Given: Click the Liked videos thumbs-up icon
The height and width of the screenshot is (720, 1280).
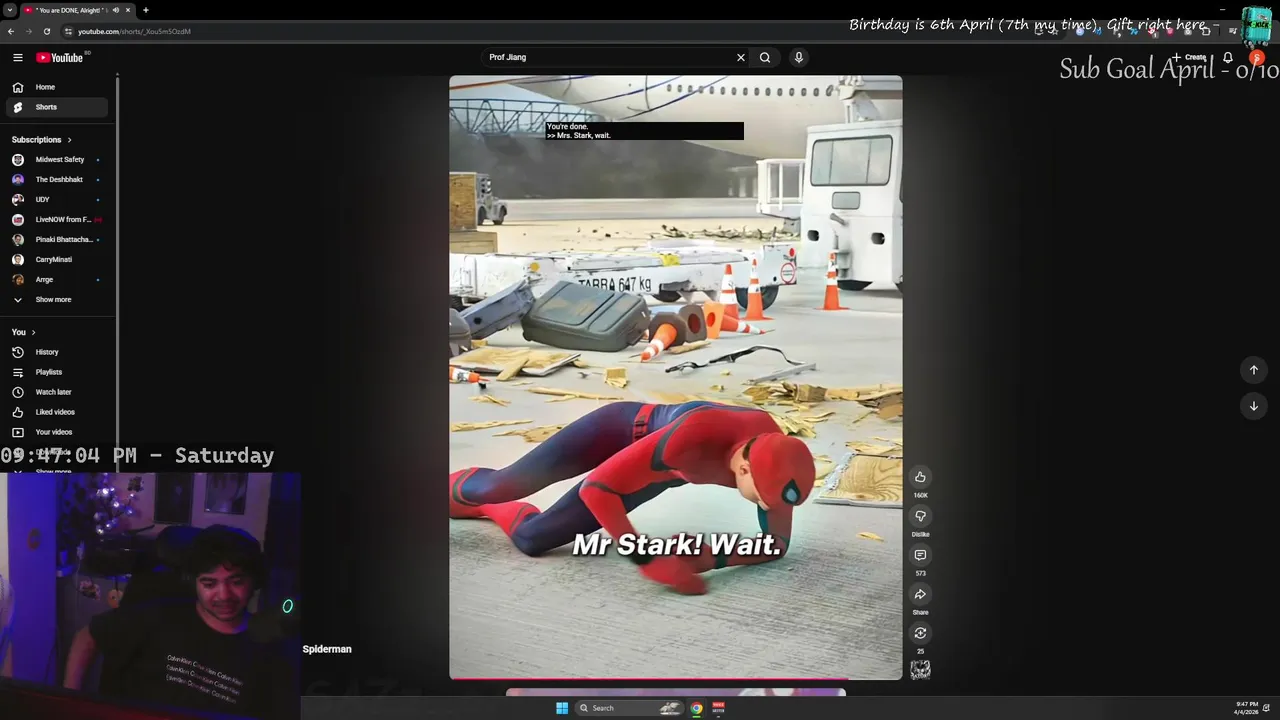Looking at the screenshot, I should pyautogui.click(x=17, y=412).
